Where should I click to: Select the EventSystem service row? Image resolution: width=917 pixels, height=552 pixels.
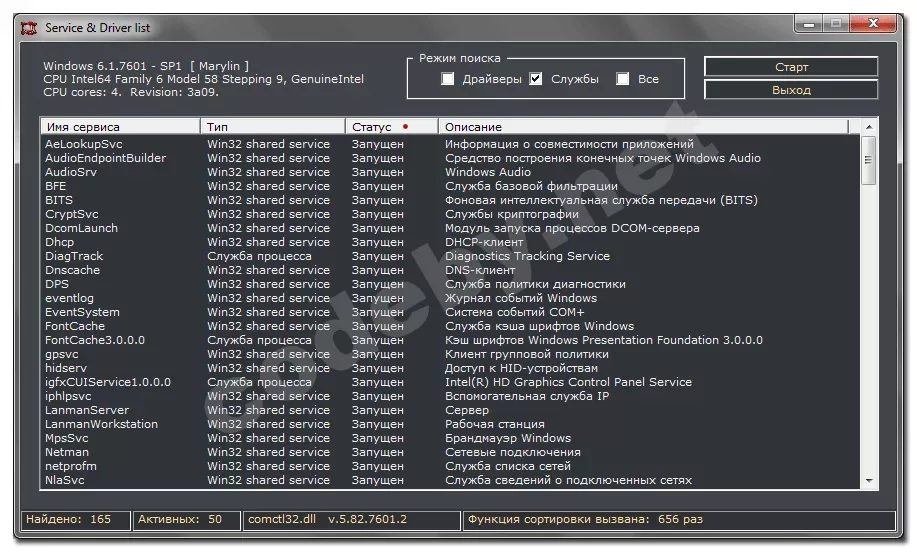(x=450, y=312)
